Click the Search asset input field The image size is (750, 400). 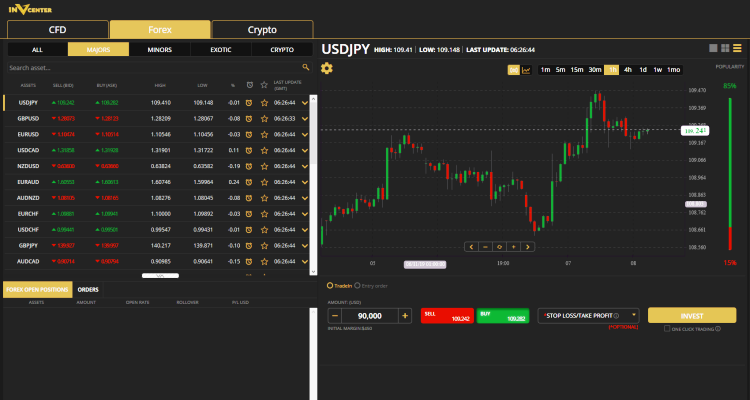point(154,68)
